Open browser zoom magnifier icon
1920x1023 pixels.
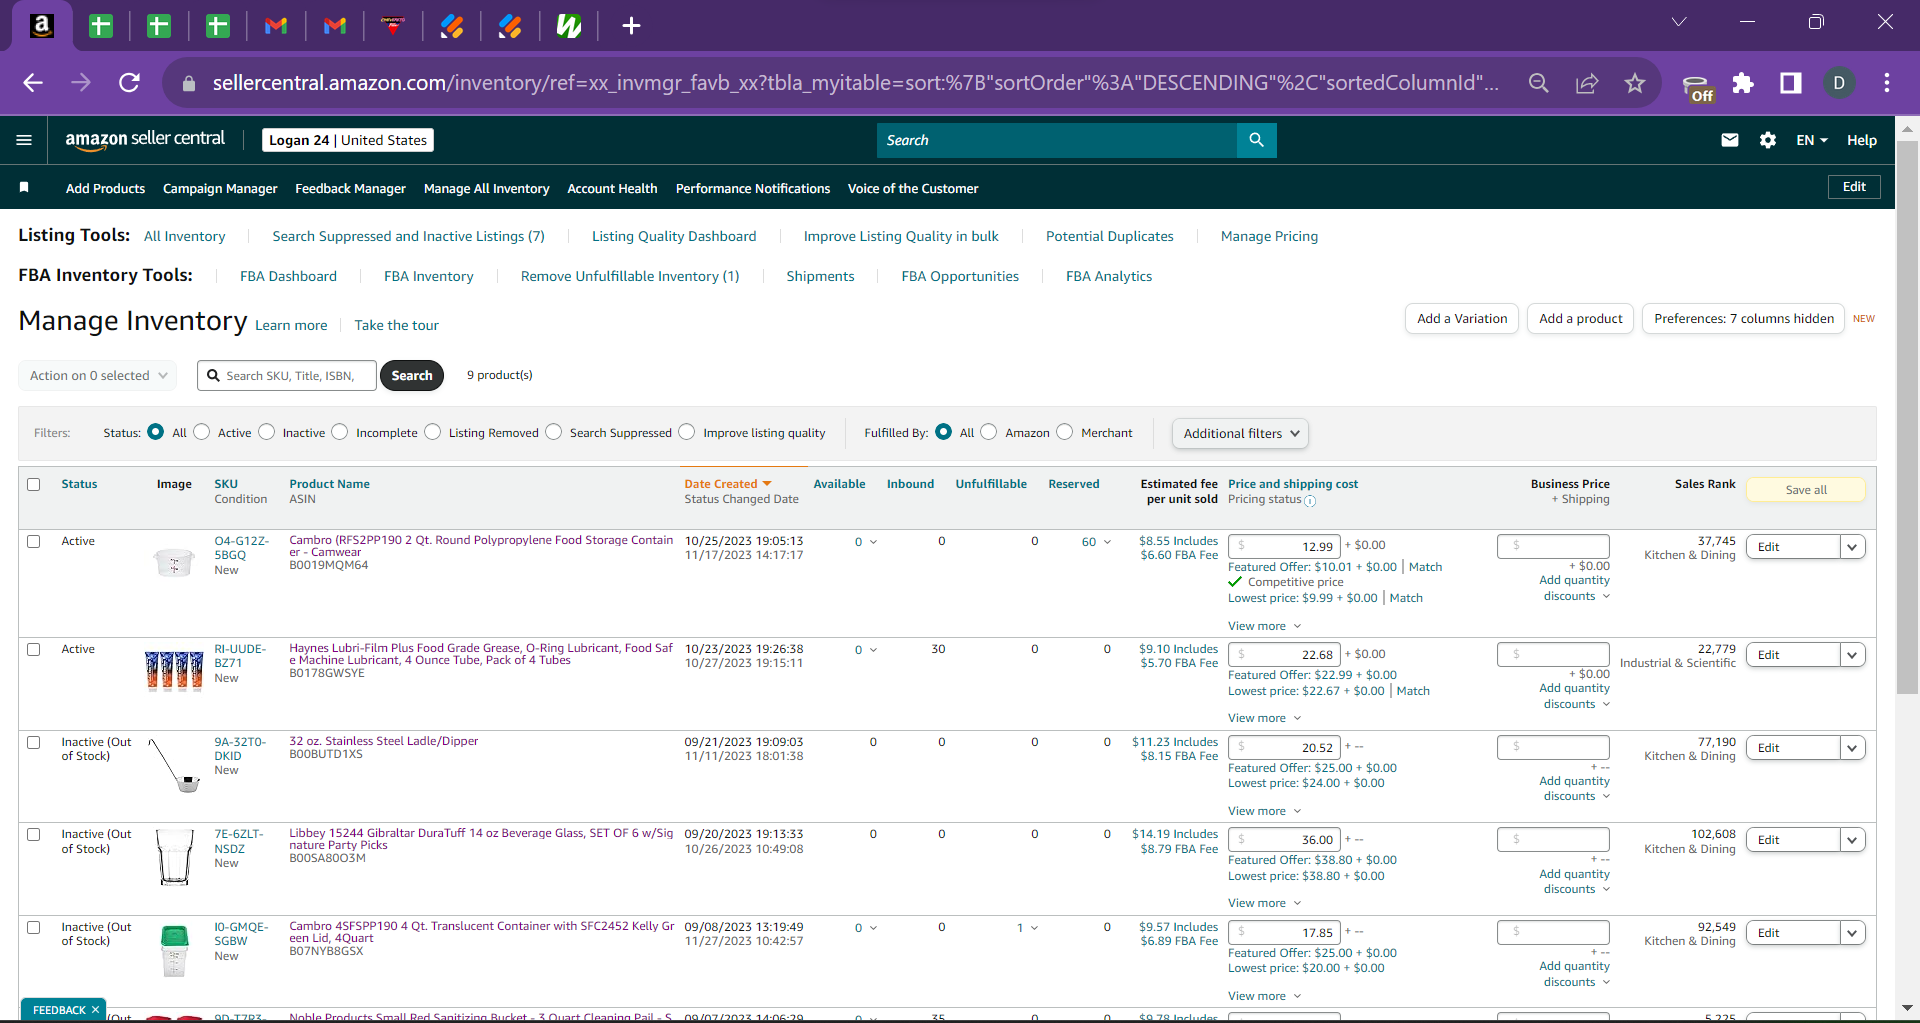click(1539, 83)
